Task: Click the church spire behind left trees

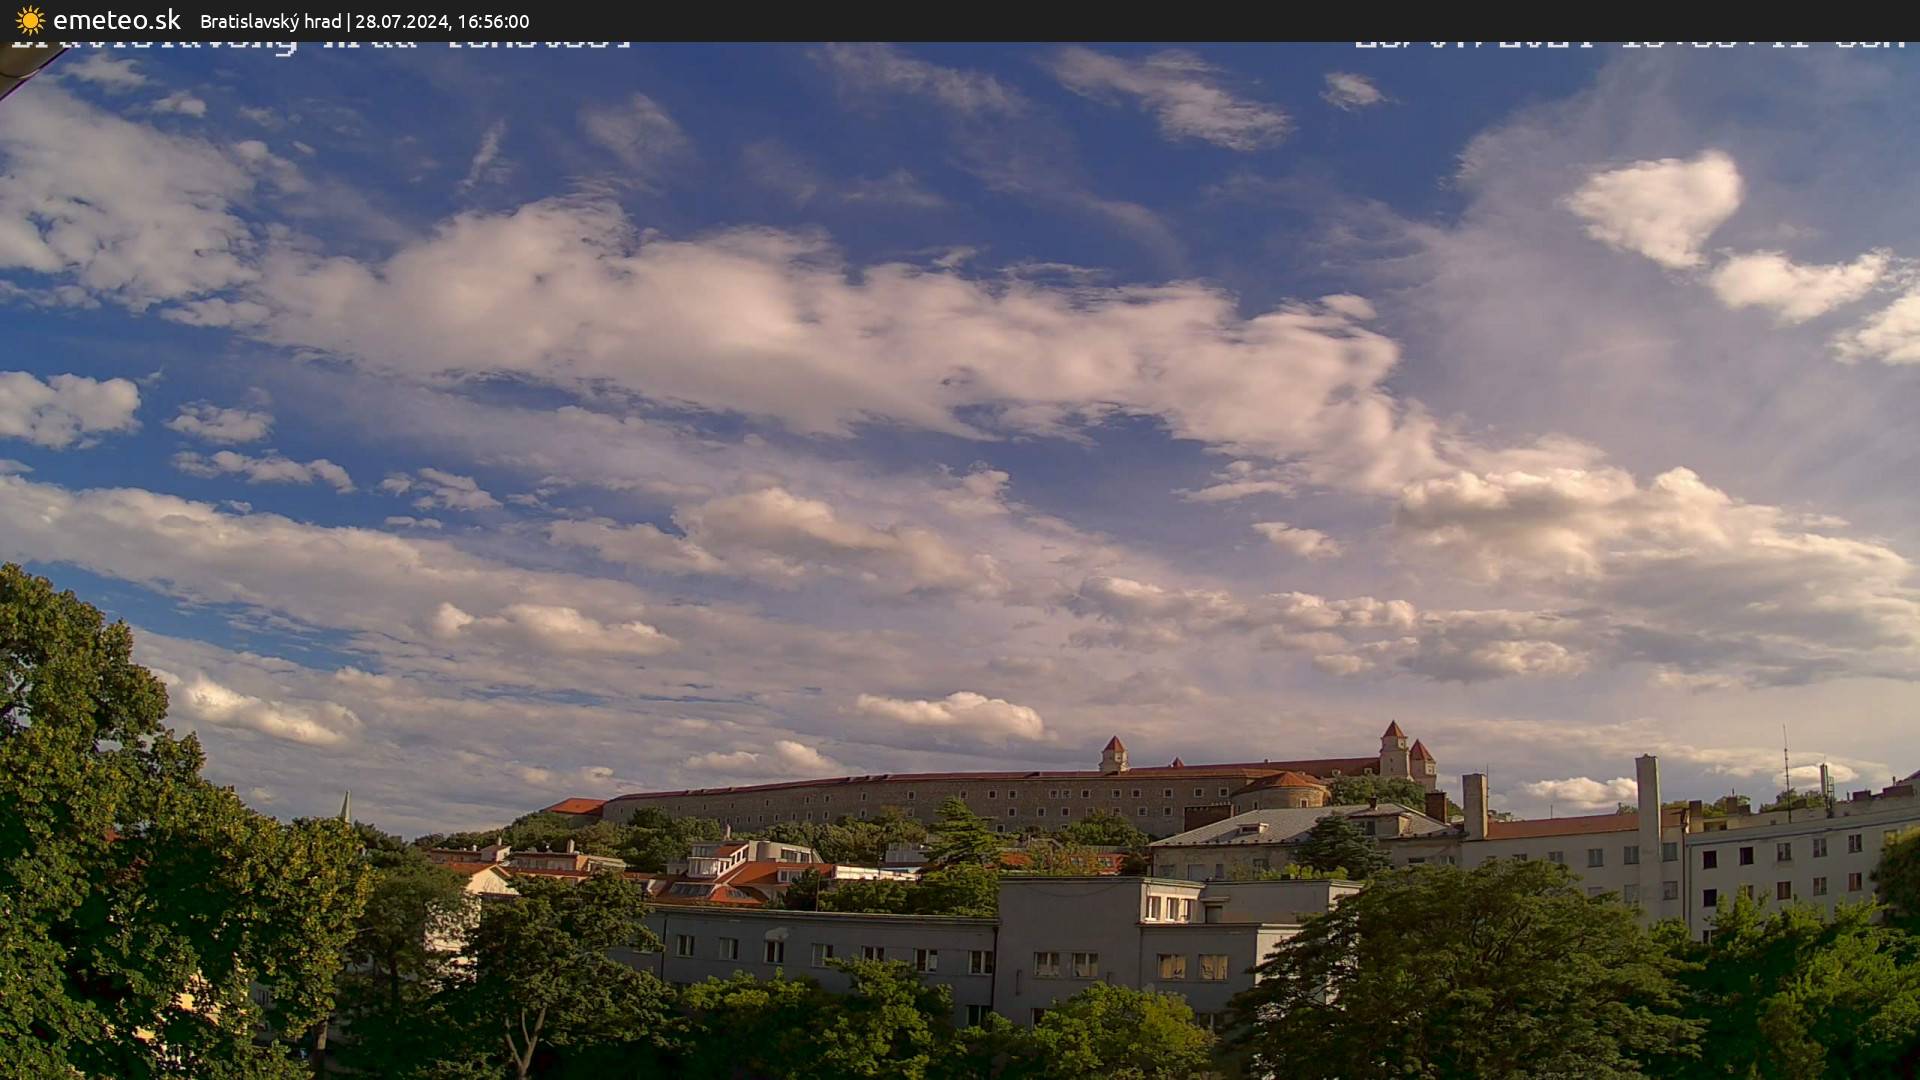Action: pos(345,806)
